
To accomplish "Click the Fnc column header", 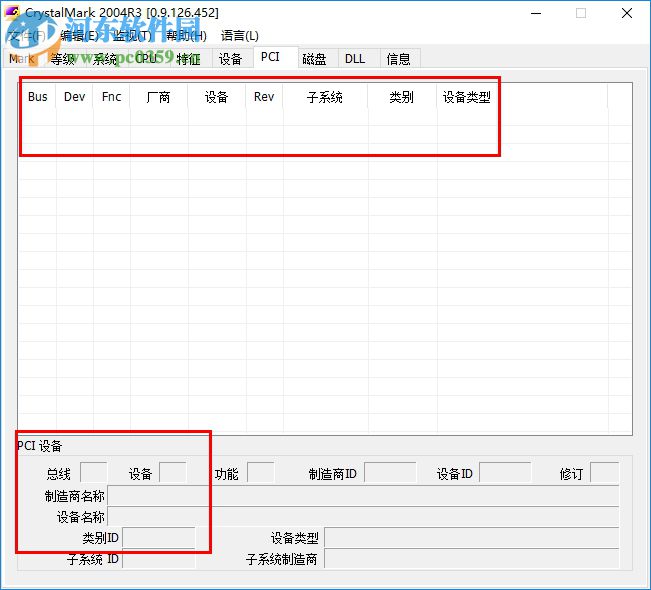I will coord(112,97).
